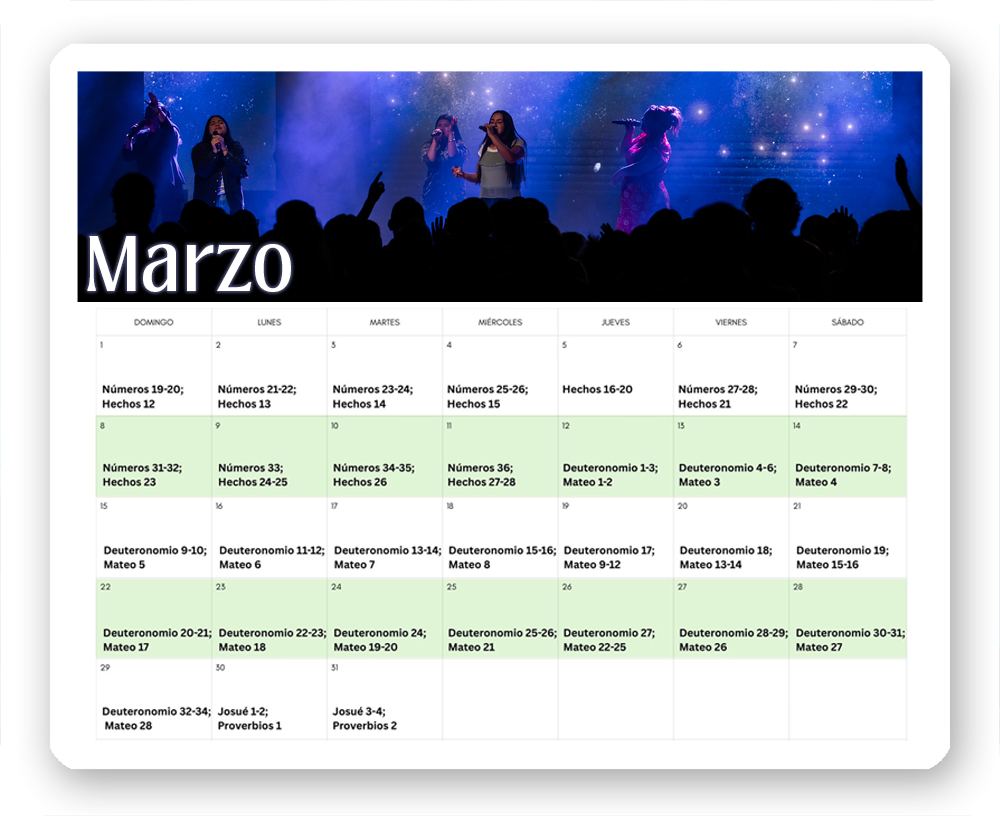Select Deuteronomio 9-10 on day 15
The width and height of the screenshot is (1000, 816).
pyautogui.click(x=155, y=557)
